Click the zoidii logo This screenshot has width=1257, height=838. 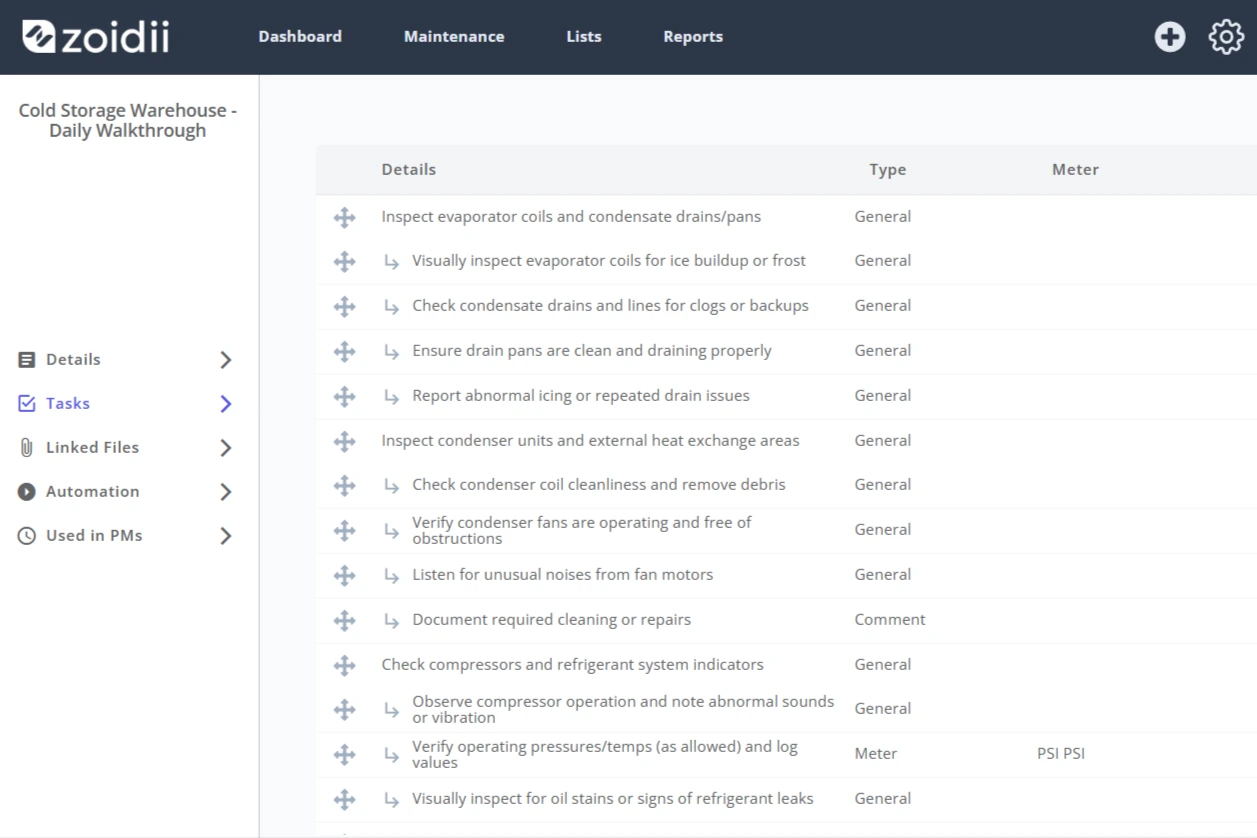pyautogui.click(x=96, y=37)
